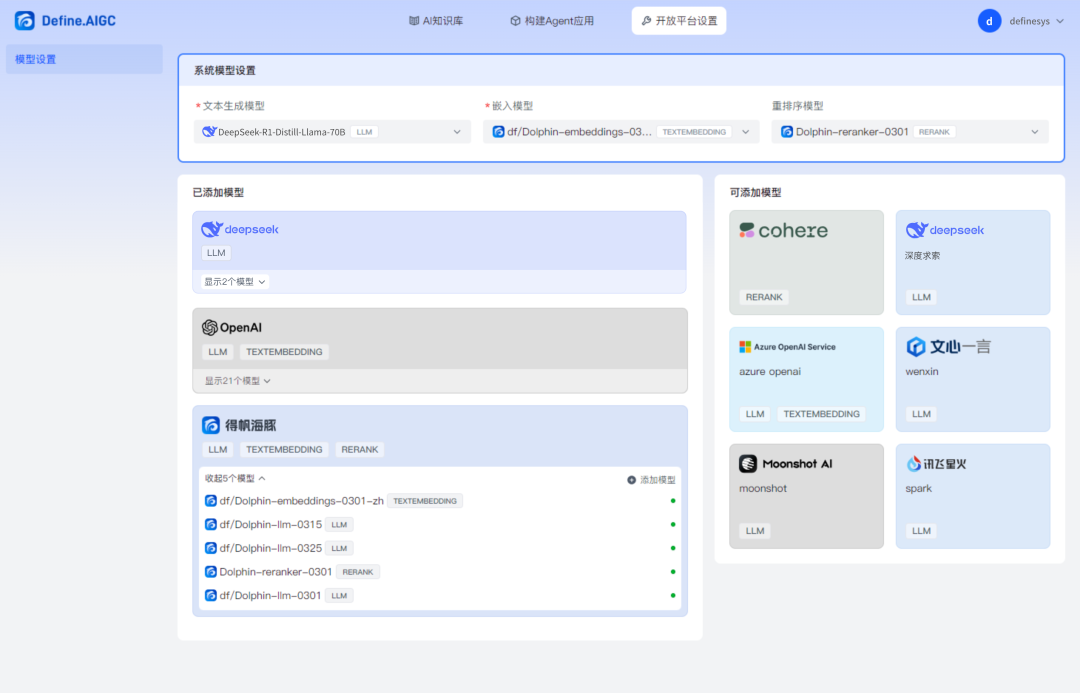Viewport: 1080px width, 693px height.
Task: Click the df/Dolphin-llm-0301 model name
Action: [x=271, y=595]
